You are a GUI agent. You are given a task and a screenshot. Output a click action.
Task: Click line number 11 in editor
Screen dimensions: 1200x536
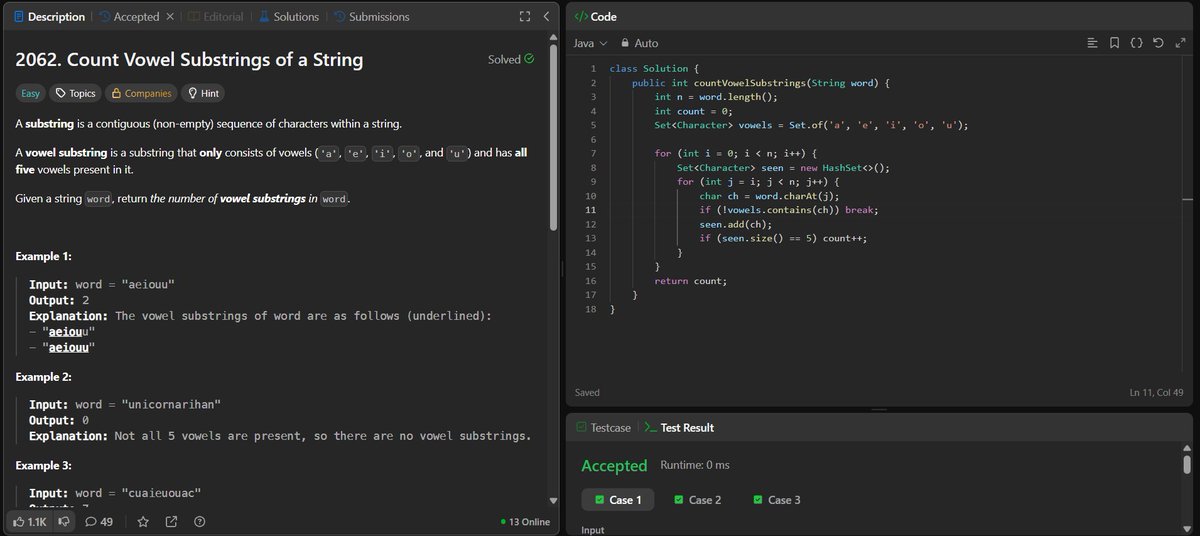tap(591, 210)
